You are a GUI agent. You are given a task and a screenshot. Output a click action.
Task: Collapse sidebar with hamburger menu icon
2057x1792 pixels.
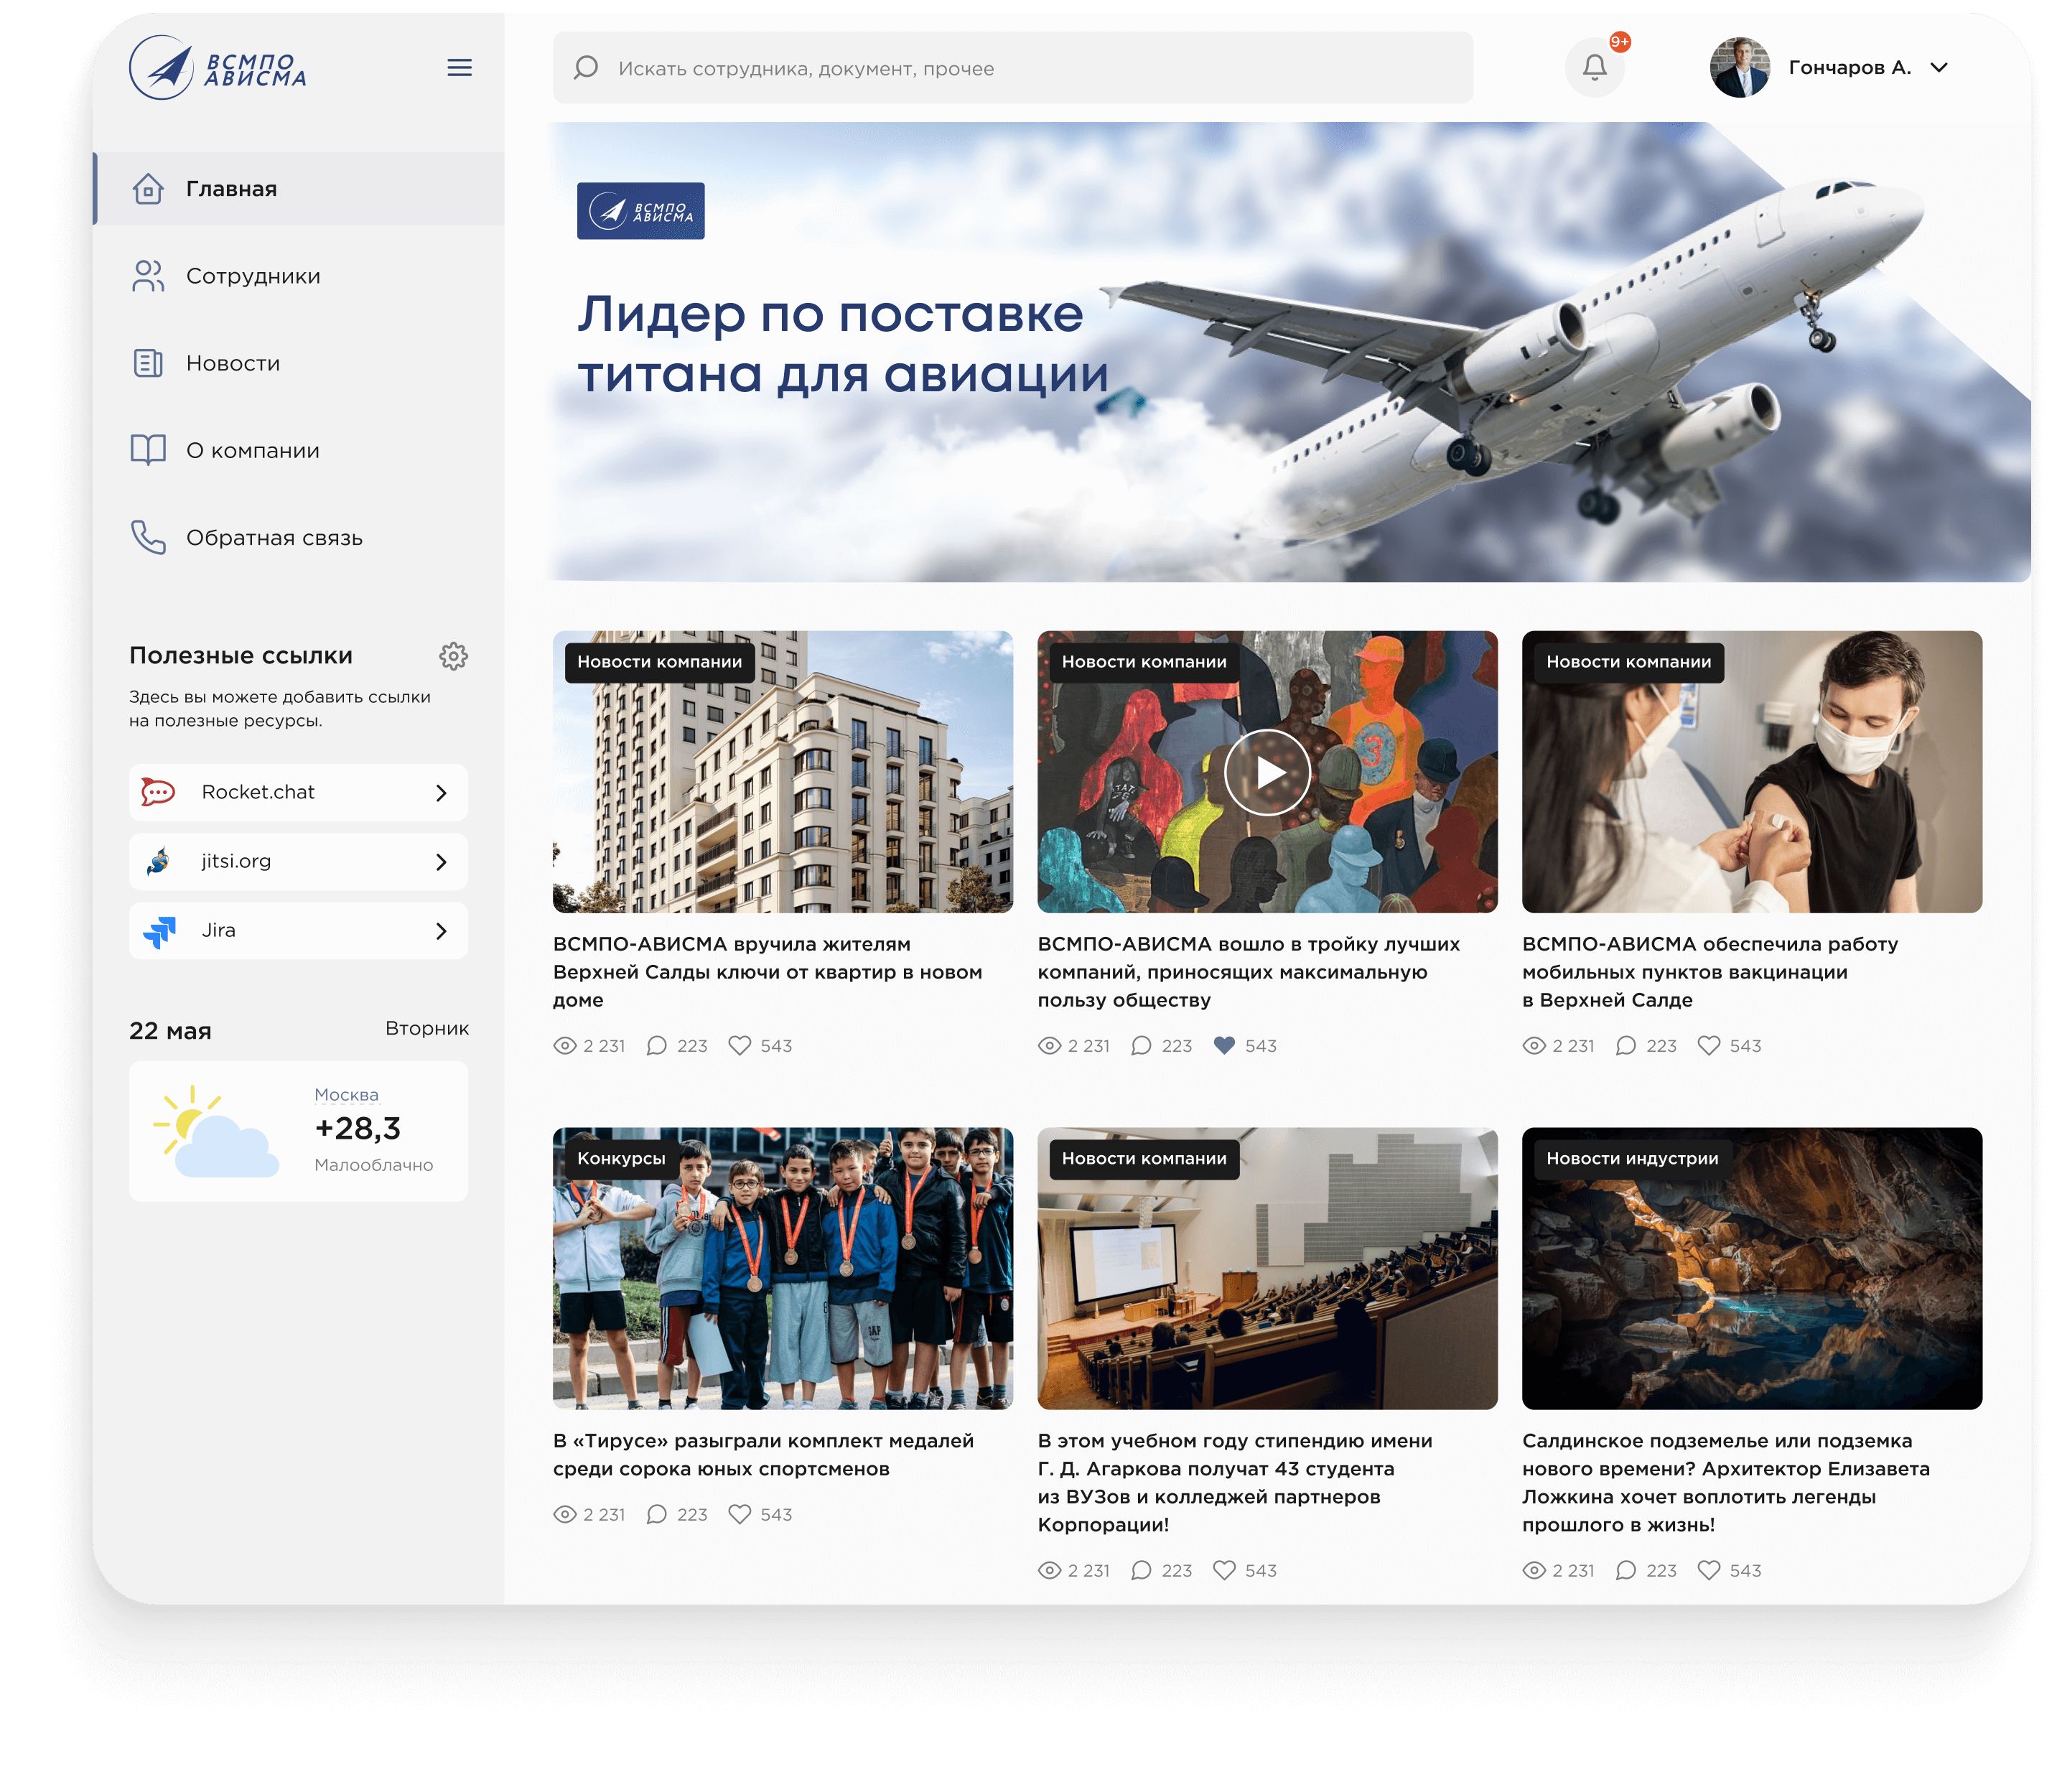point(459,68)
